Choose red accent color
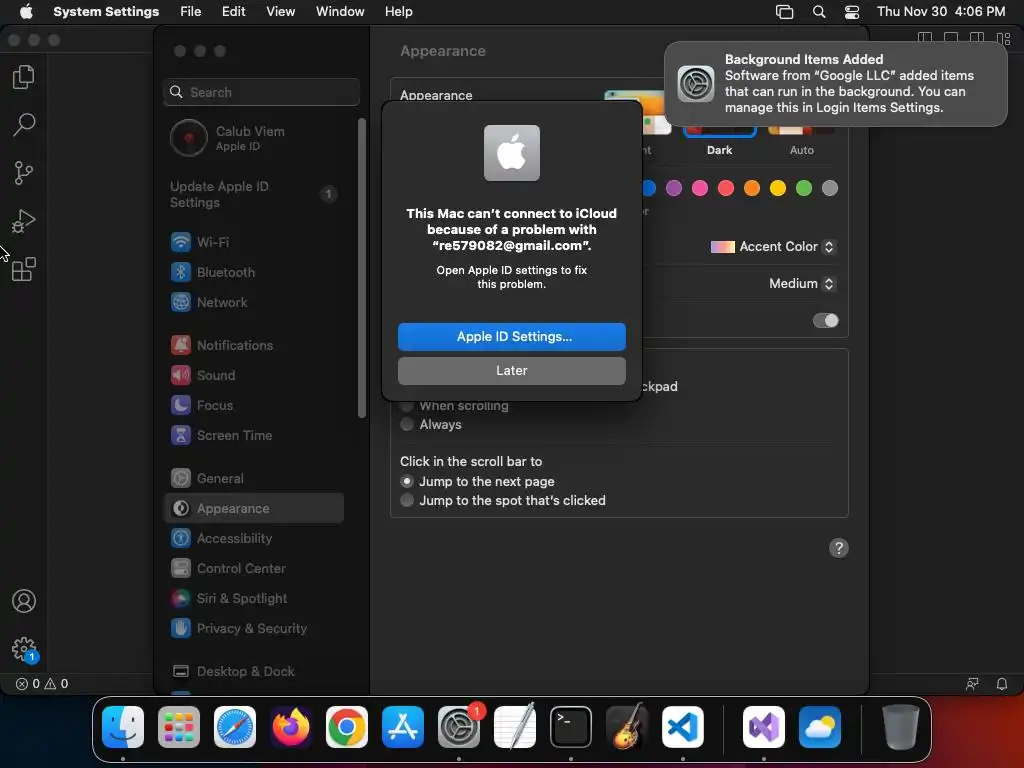Screen dimensions: 1024x768 pos(726,189)
